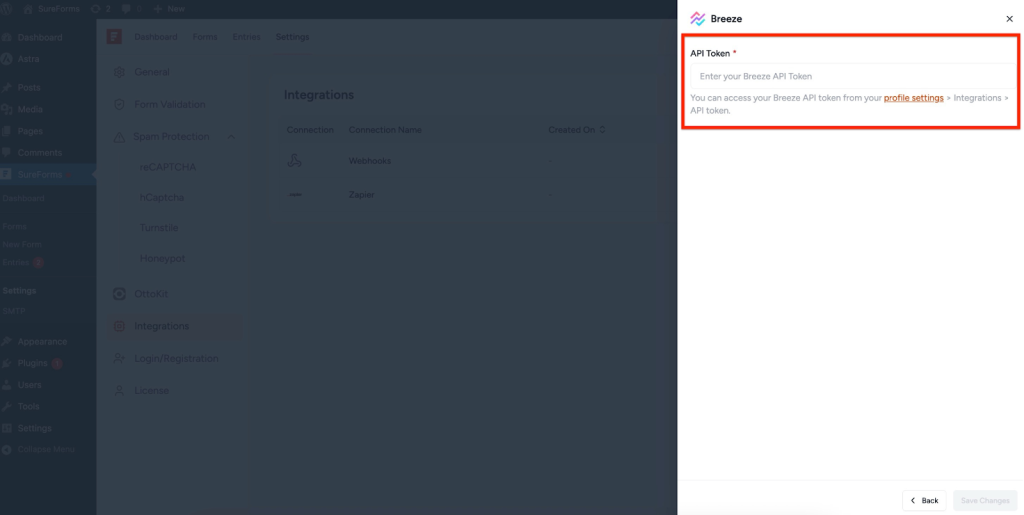This screenshot has width=1024, height=515.
Task: Open SureForms Dashboard submenu item
Action: click(24, 198)
